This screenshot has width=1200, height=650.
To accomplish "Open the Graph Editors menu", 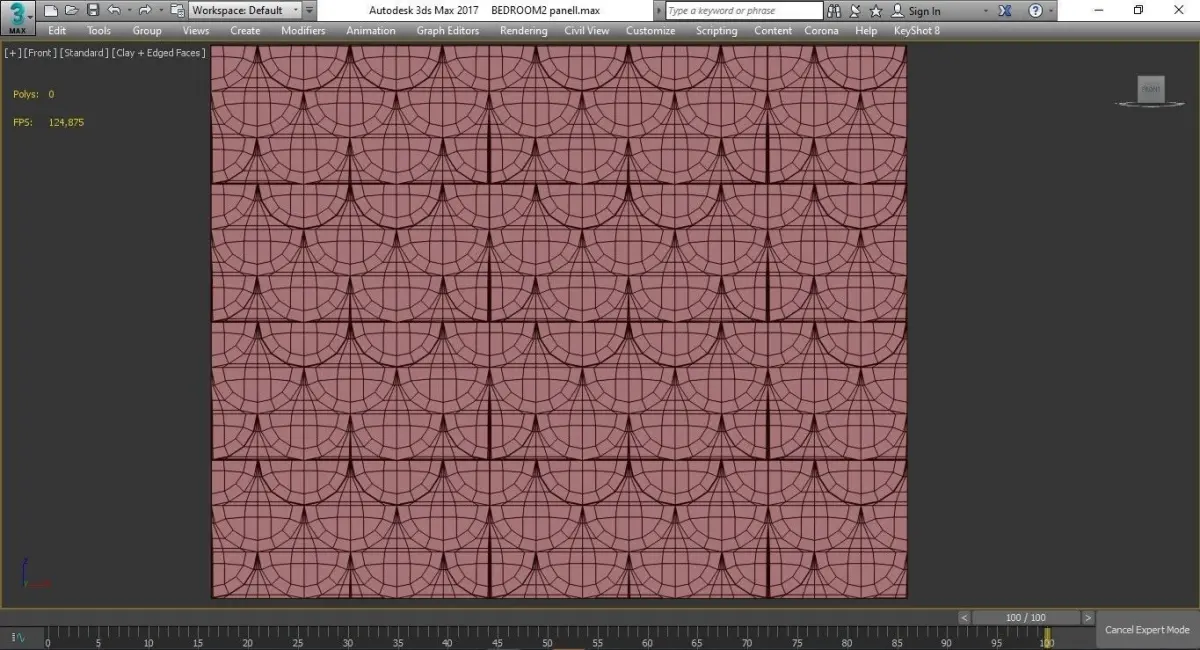I will (x=448, y=31).
